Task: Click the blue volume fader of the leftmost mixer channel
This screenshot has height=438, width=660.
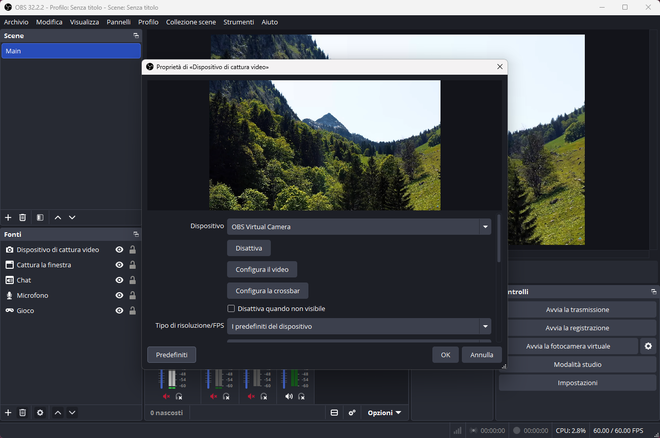Action: coord(161,379)
